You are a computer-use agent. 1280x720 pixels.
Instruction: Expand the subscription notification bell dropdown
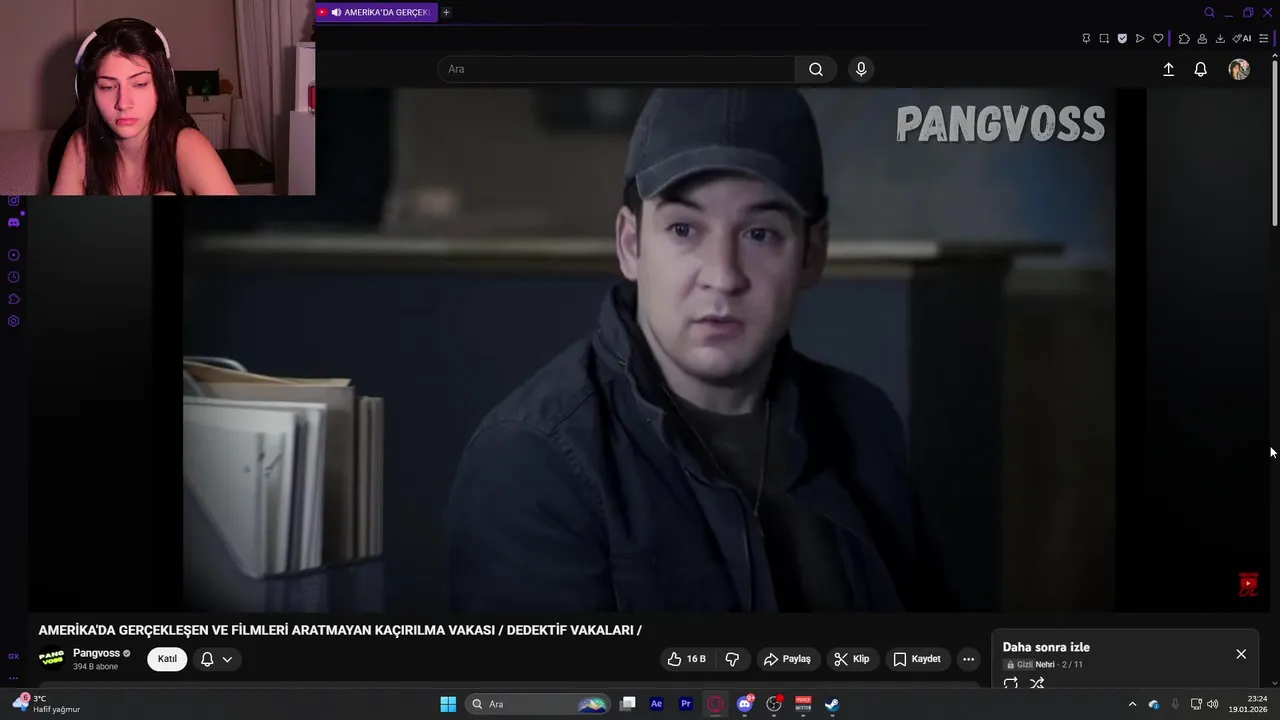(217, 659)
